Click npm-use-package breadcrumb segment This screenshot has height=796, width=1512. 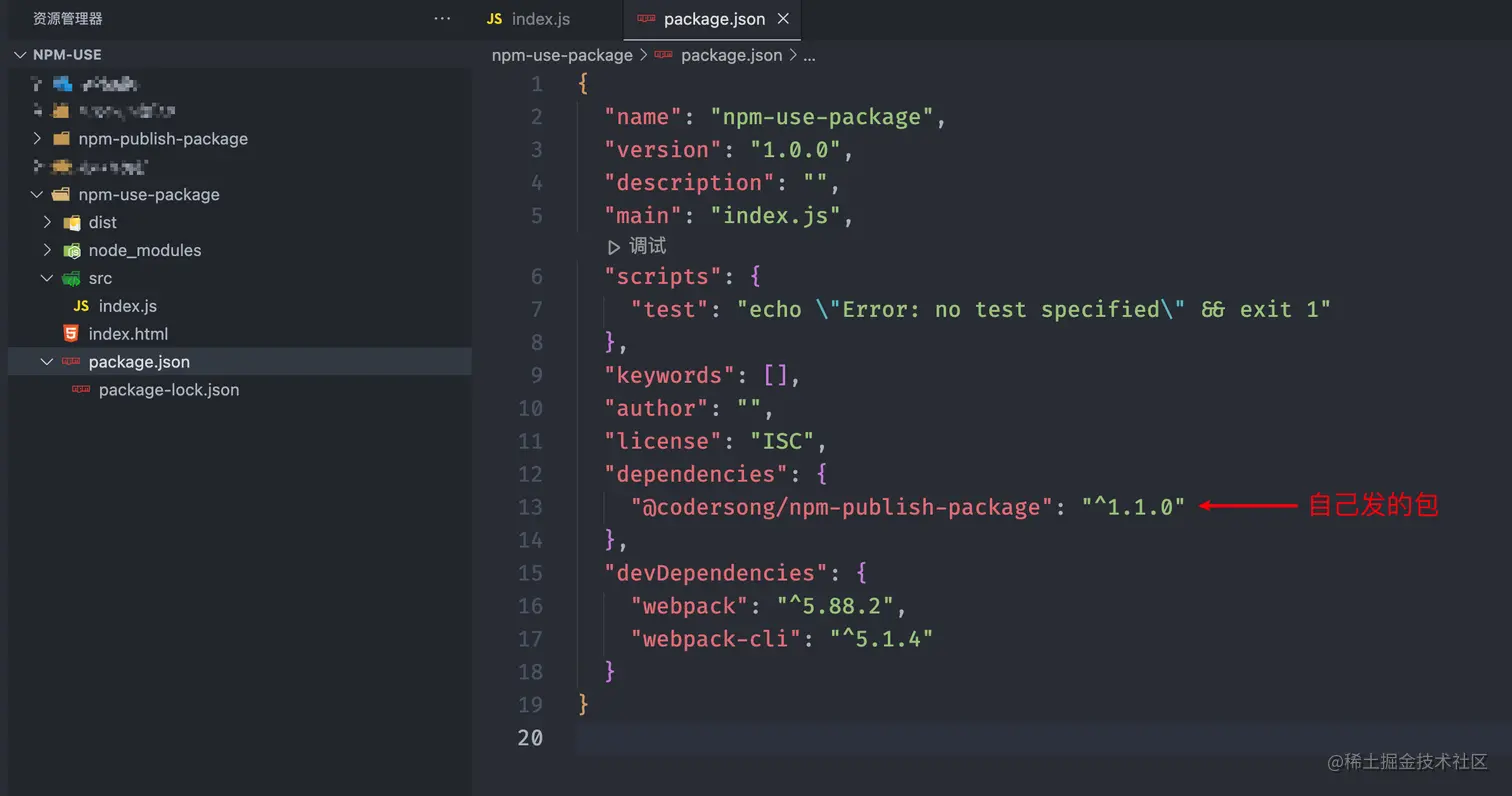(x=562, y=55)
